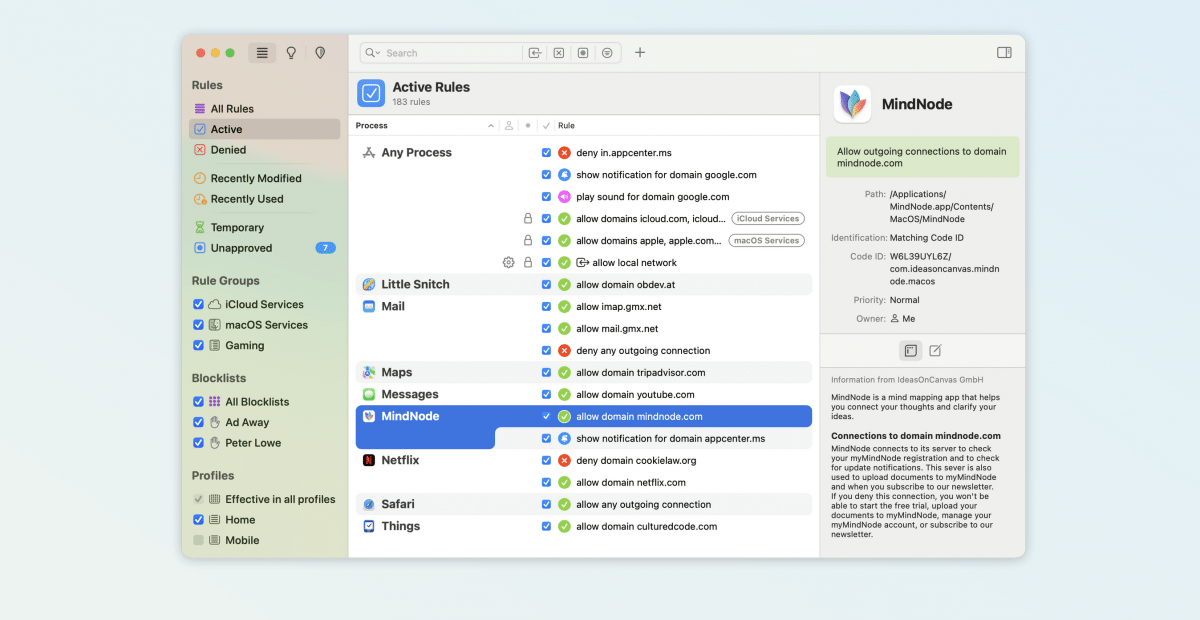
Task: Click the shield icon in the toolbar
Action: tap(320, 53)
